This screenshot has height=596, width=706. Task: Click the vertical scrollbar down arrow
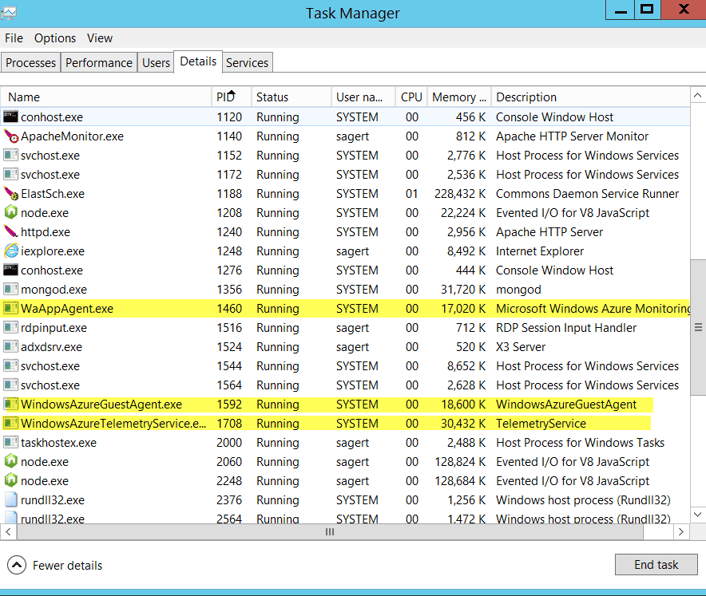(x=697, y=515)
